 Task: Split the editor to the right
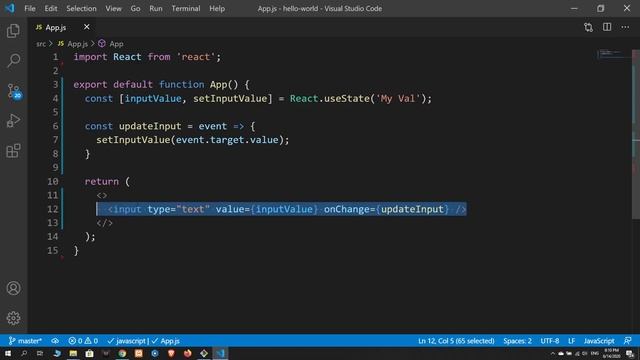(x=607, y=27)
